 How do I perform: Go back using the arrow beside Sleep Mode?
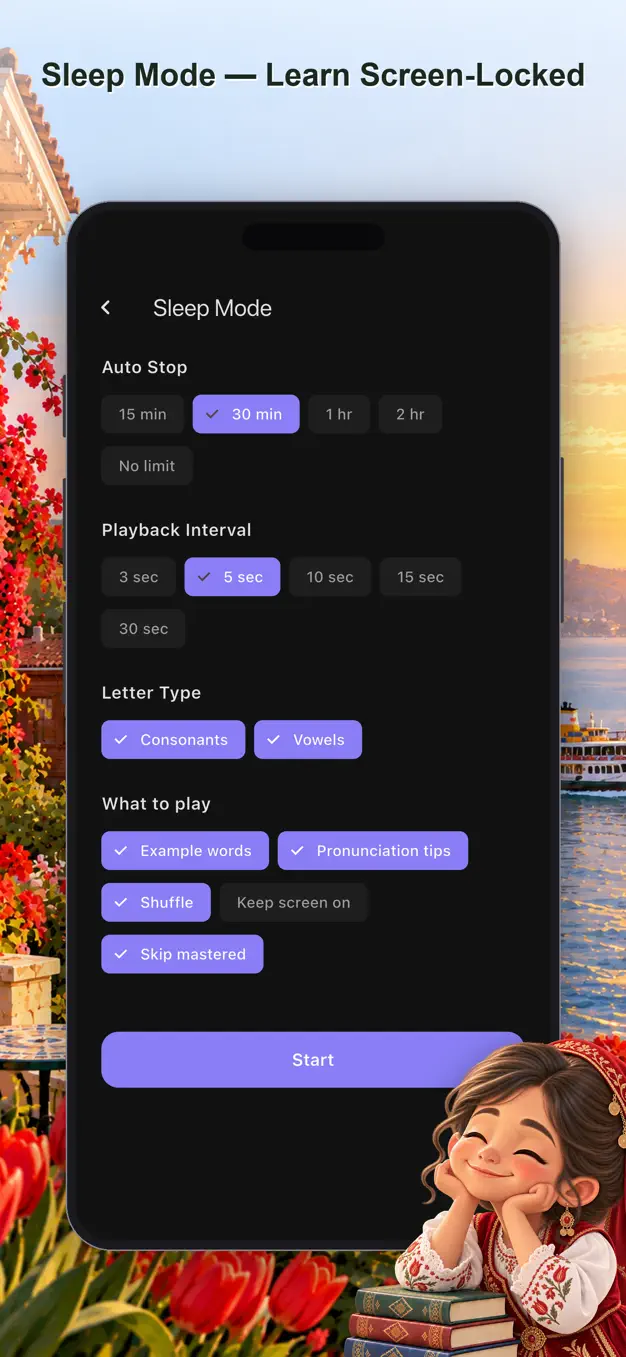click(106, 308)
